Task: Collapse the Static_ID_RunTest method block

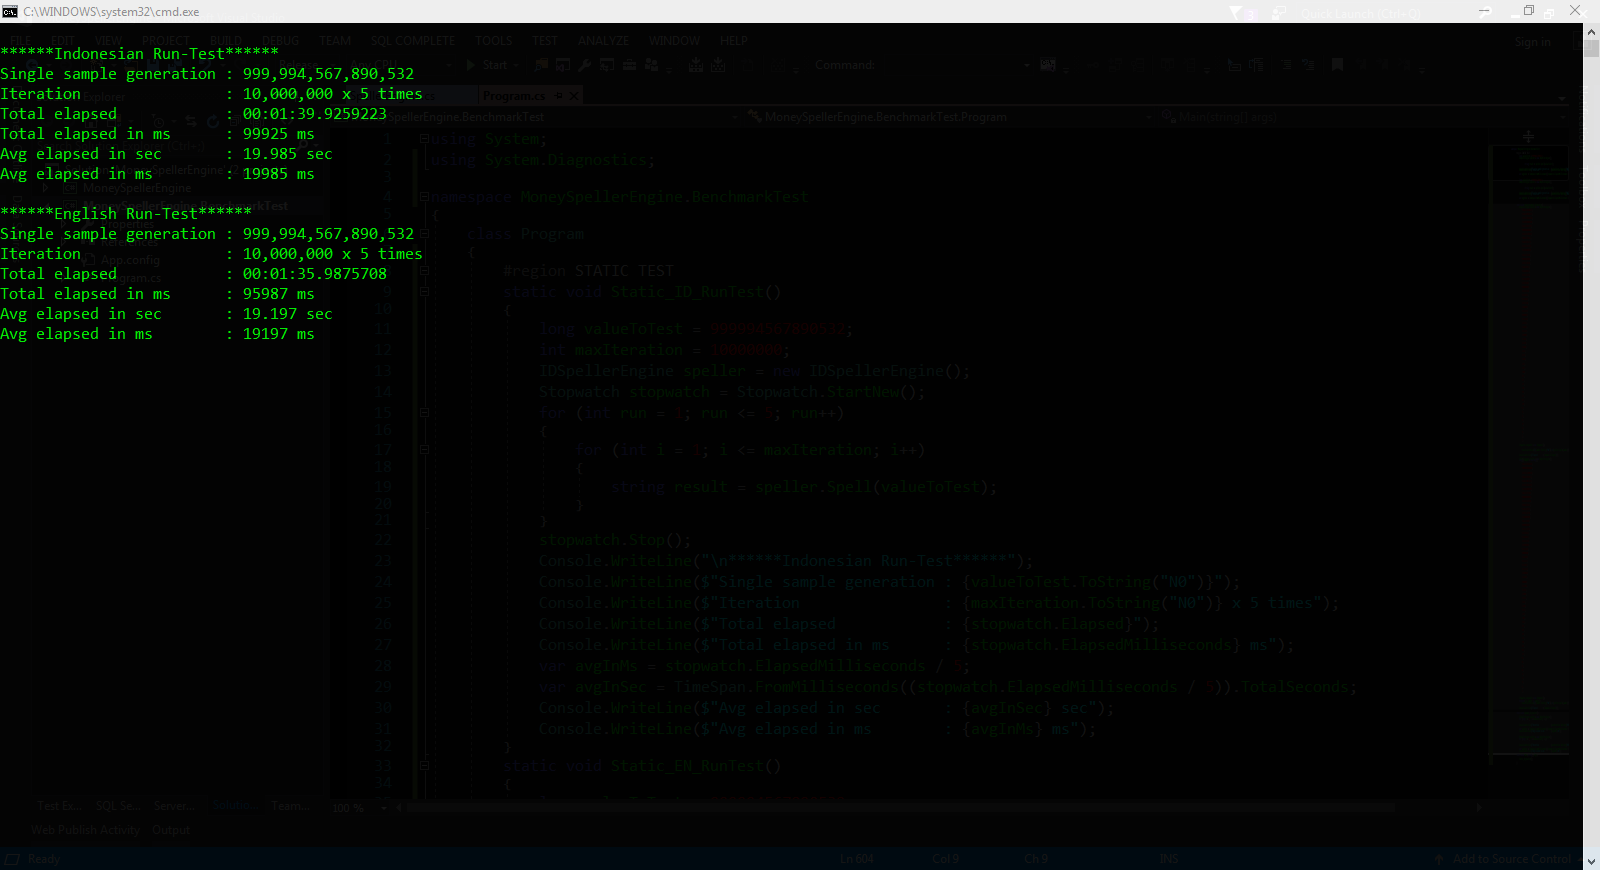Action: tap(424, 292)
